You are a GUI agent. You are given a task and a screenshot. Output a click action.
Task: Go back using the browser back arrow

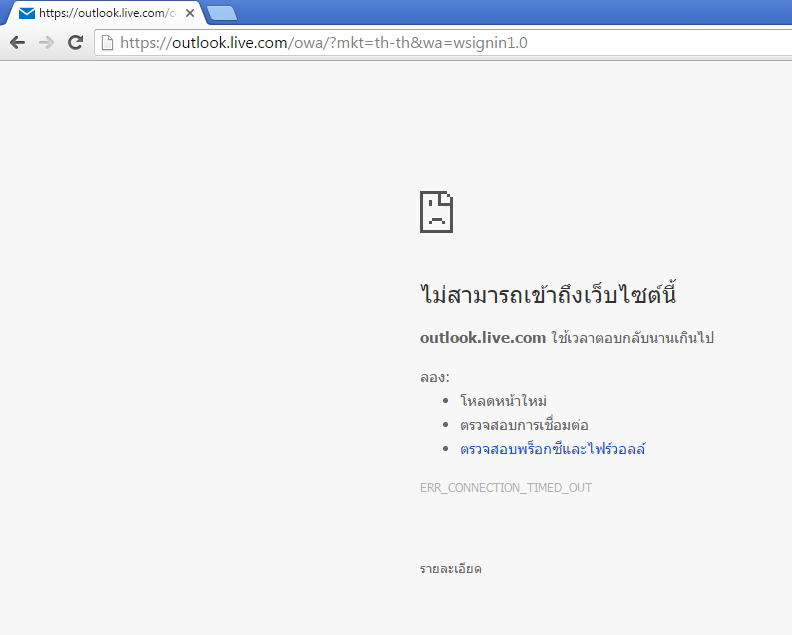coord(17,42)
